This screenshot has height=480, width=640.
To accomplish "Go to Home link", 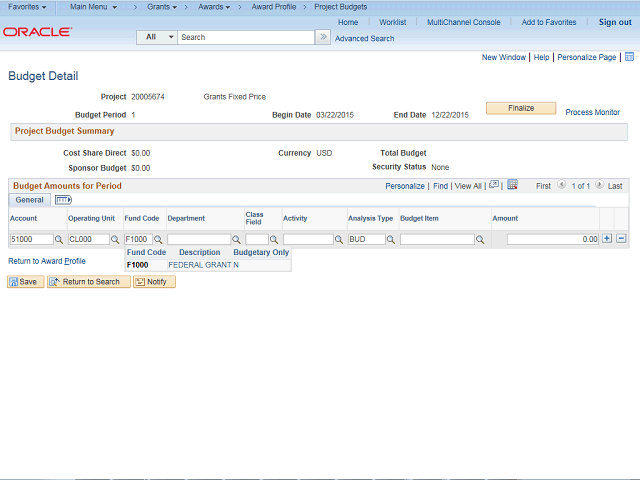I will (348, 22).
